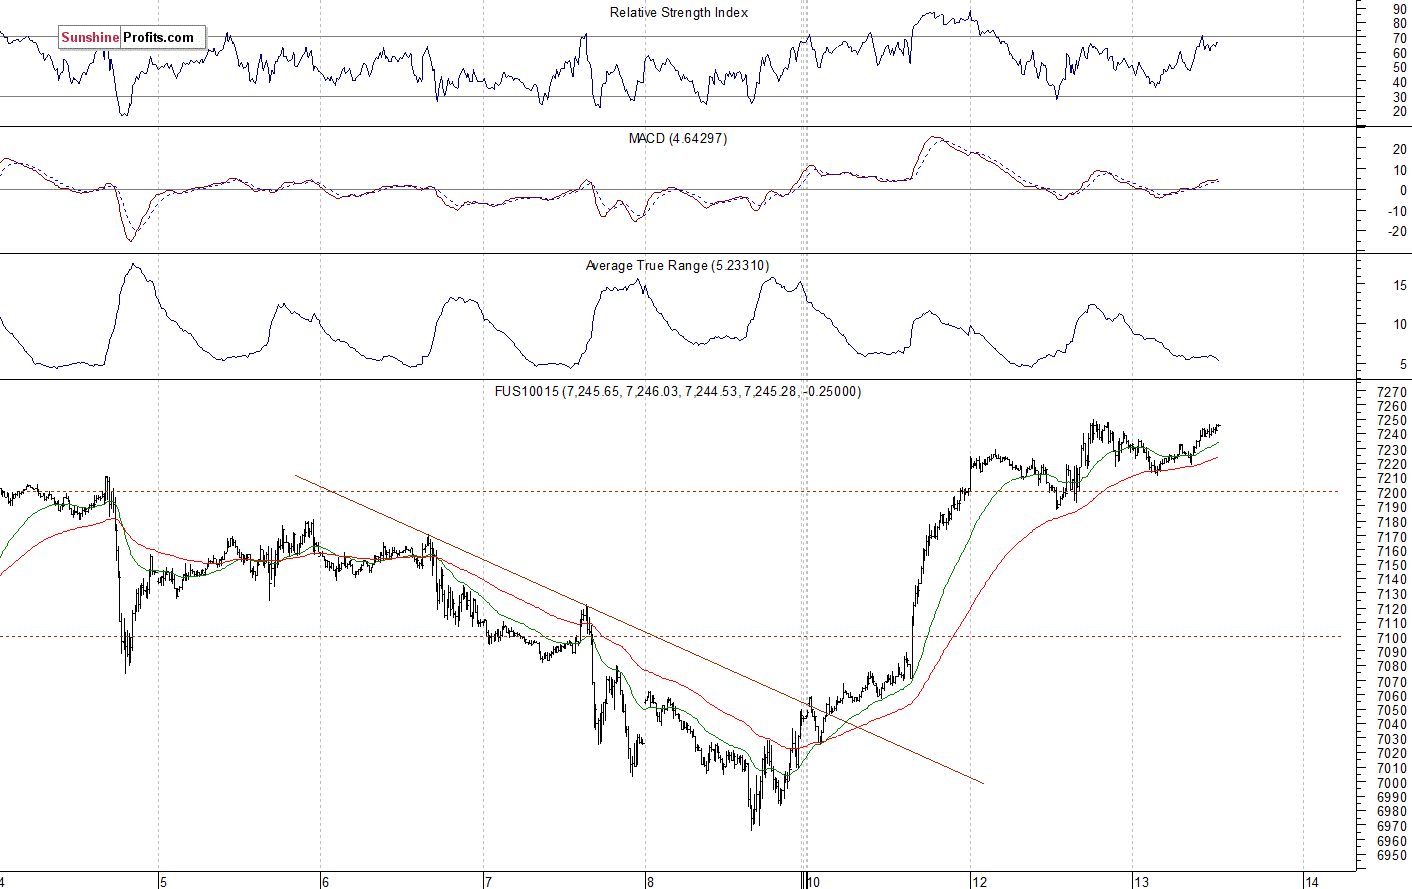This screenshot has height=889, width=1412.
Task: Click the 6950 price axis label
Action: [x=1391, y=856]
